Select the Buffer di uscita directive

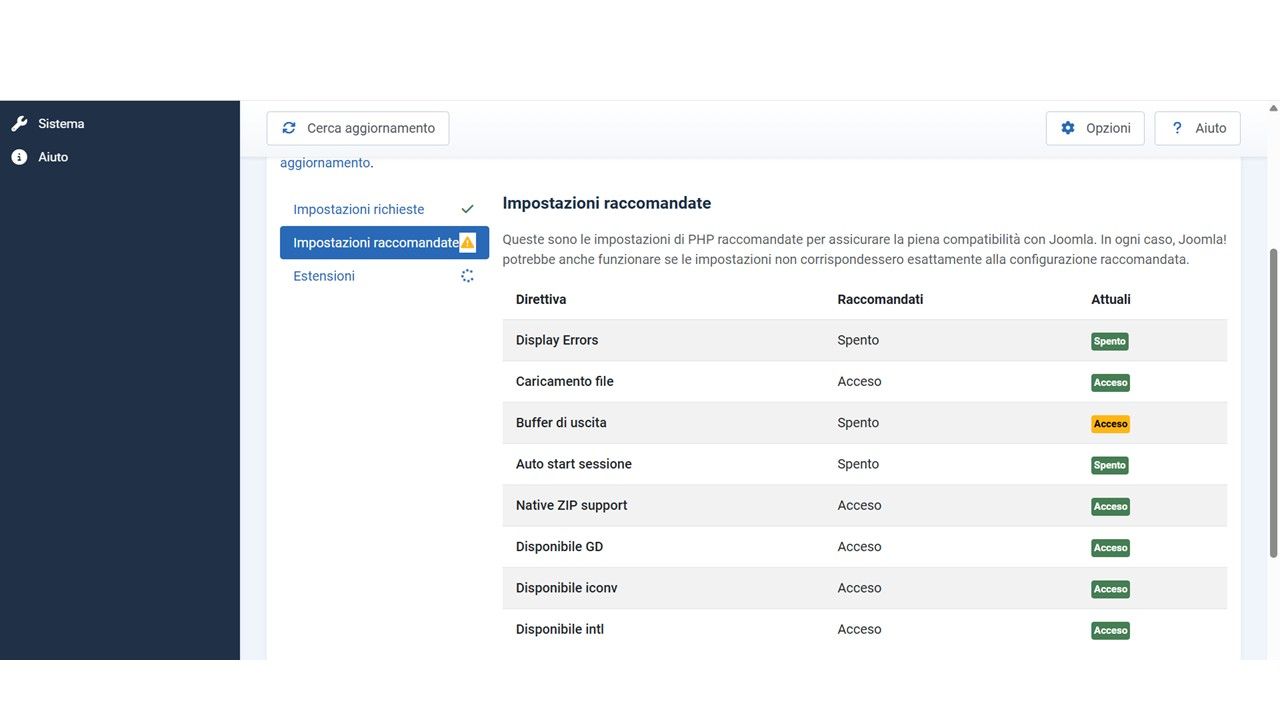point(561,422)
